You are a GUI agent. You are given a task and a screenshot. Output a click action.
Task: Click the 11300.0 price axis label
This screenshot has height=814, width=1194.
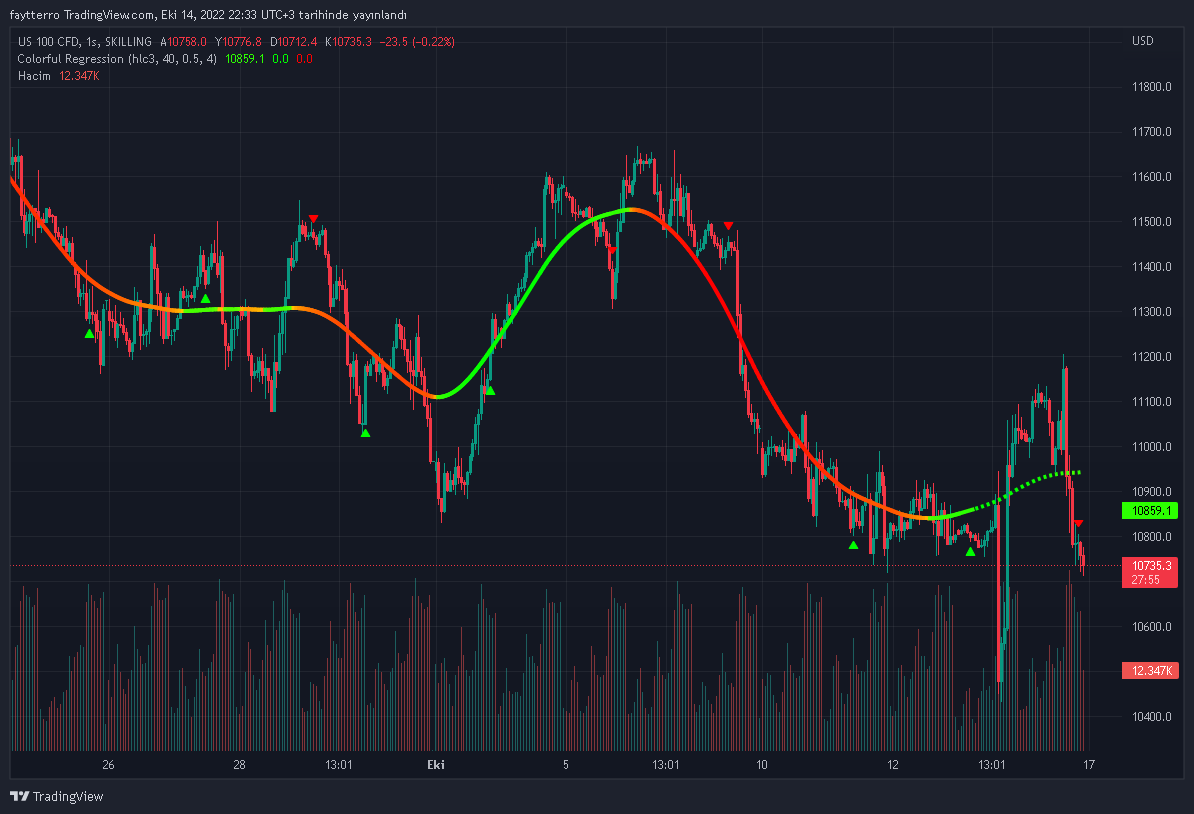pos(1151,311)
